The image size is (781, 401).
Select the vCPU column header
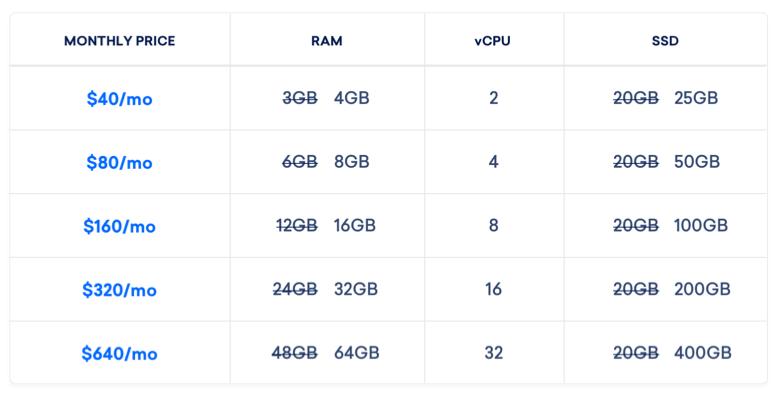coord(494,41)
